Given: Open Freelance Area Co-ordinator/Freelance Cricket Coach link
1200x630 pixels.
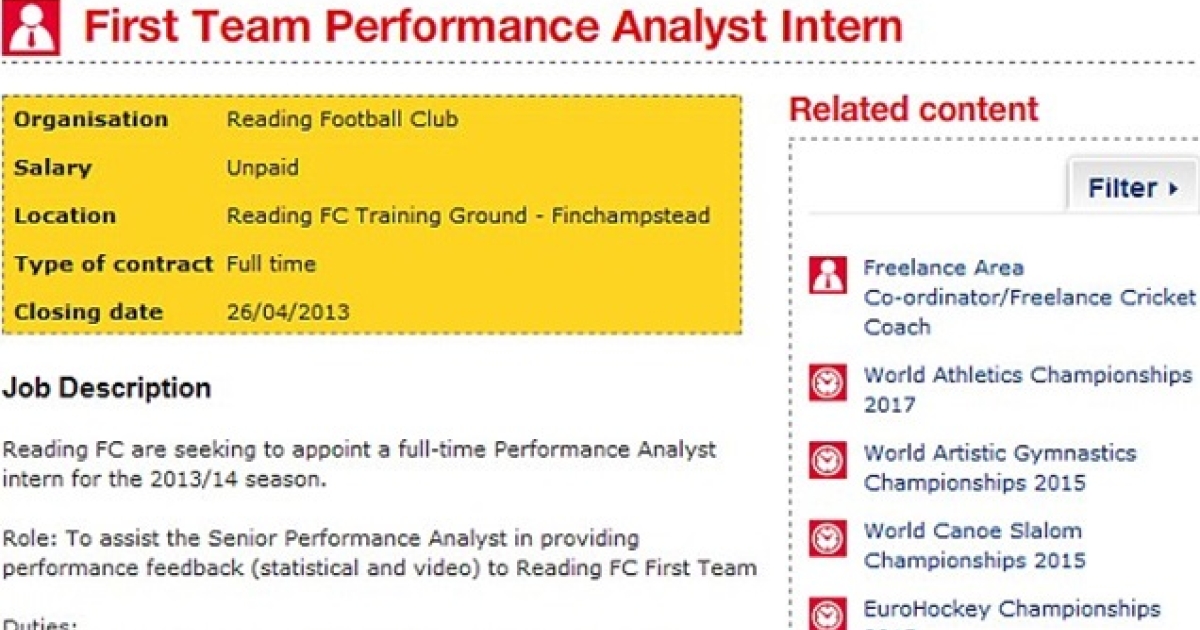Looking at the screenshot, I should click(1029, 297).
